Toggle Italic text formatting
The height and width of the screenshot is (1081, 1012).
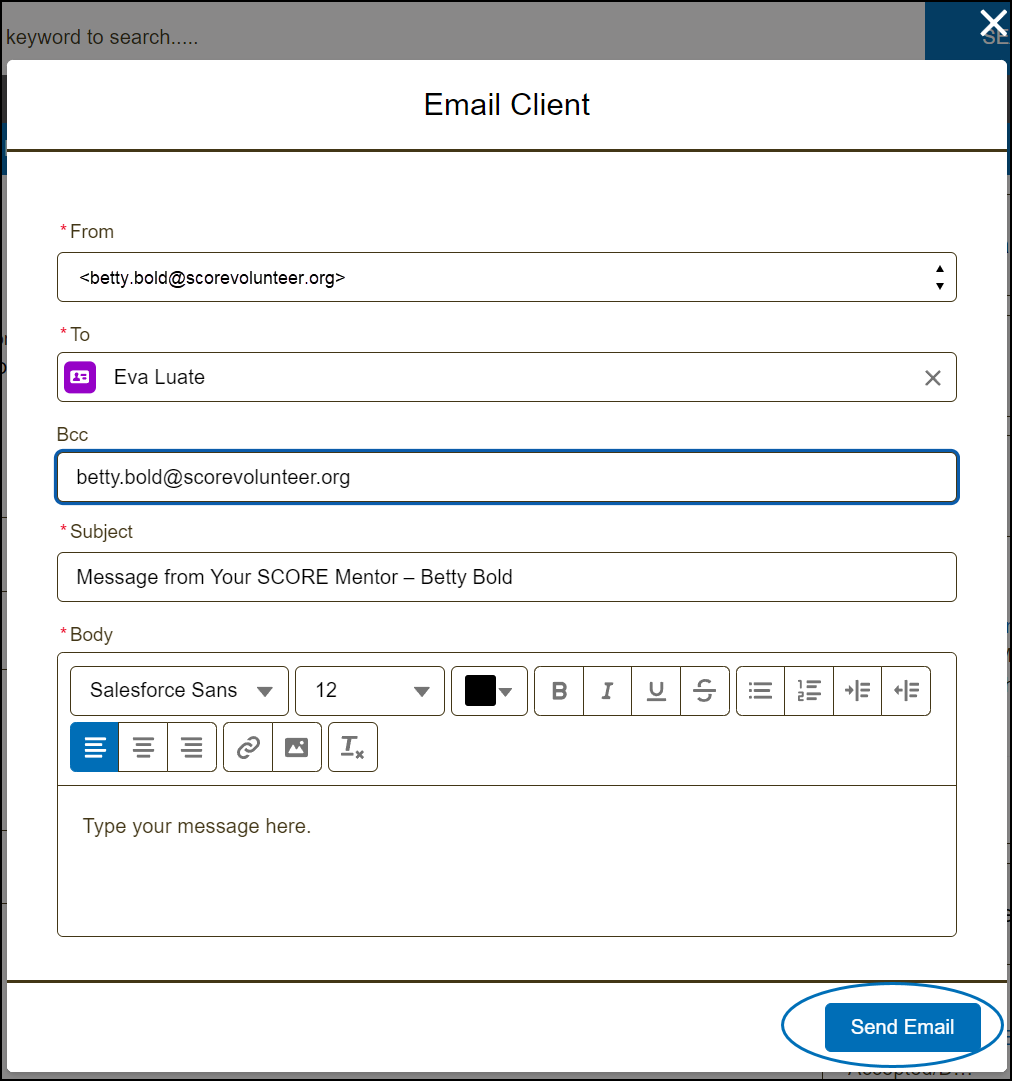(607, 691)
